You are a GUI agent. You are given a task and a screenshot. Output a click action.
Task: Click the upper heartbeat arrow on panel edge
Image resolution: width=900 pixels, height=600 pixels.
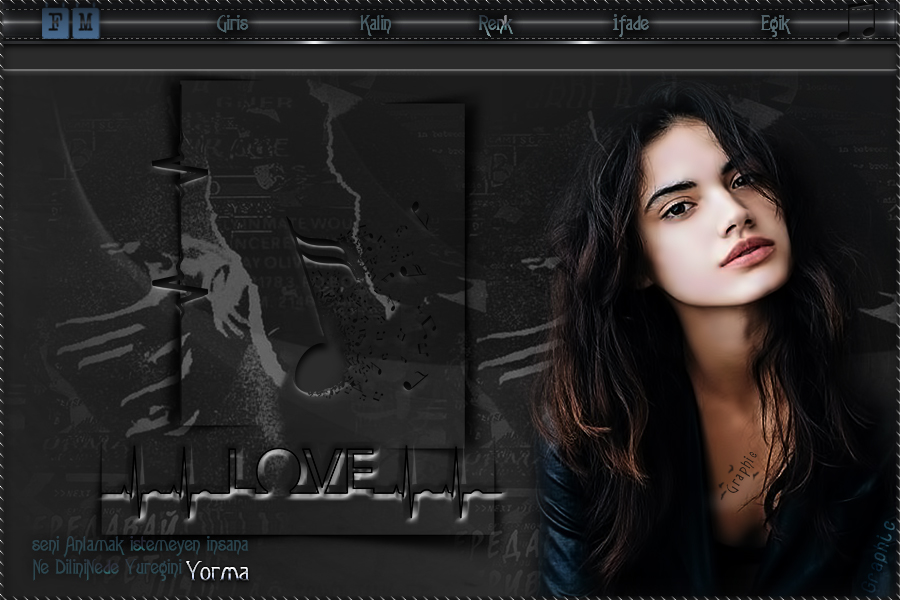tap(180, 172)
